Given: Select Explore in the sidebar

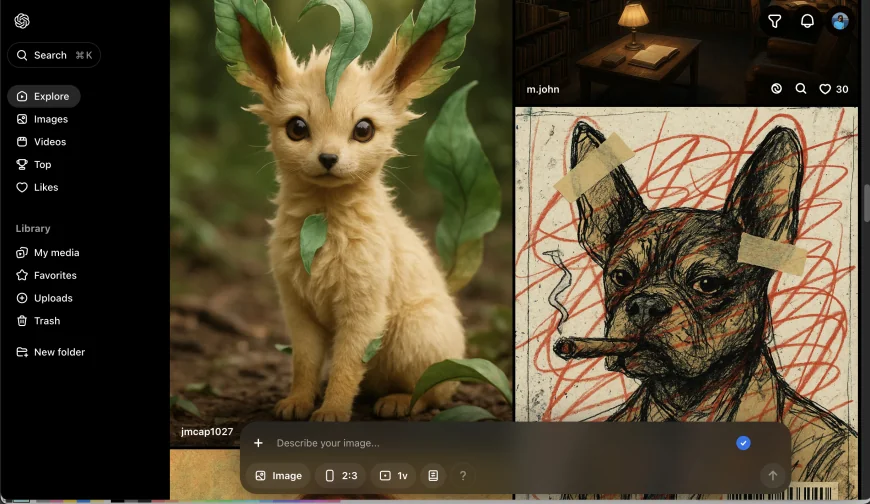Looking at the screenshot, I should pos(44,96).
